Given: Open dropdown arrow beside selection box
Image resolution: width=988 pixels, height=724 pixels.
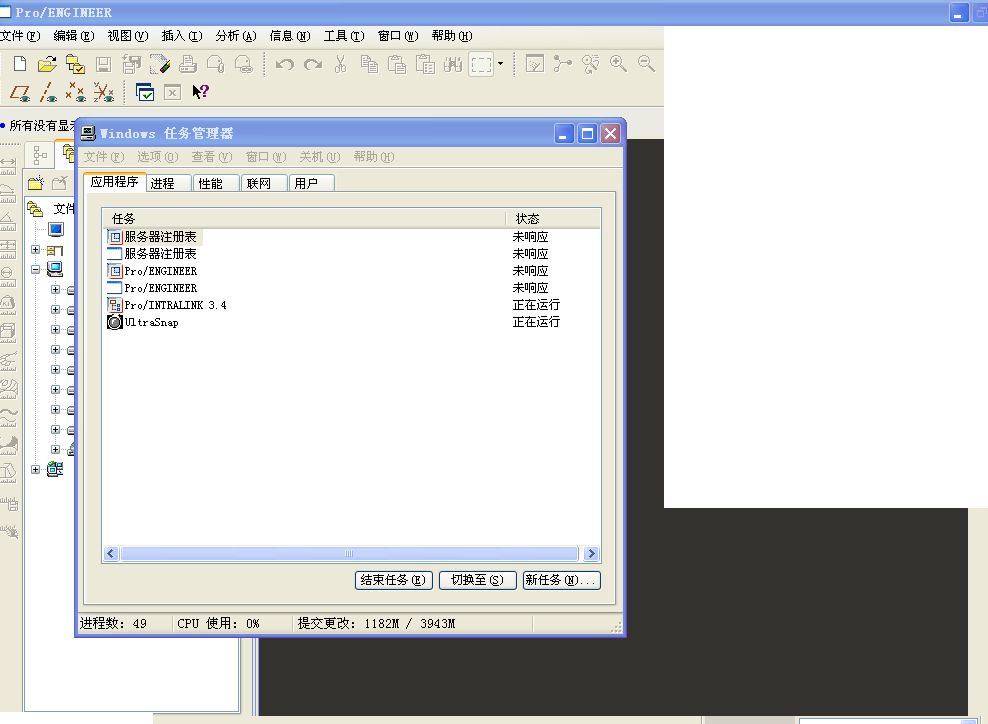Looking at the screenshot, I should [x=500, y=64].
